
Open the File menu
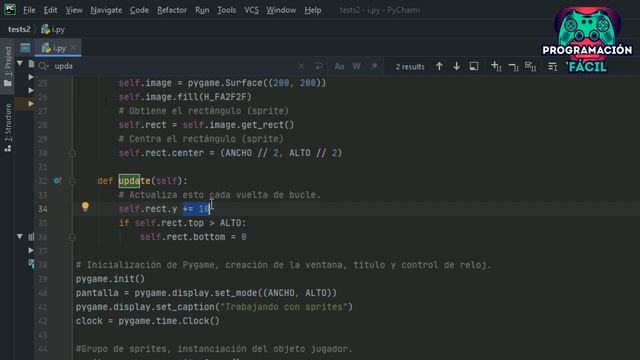point(29,10)
